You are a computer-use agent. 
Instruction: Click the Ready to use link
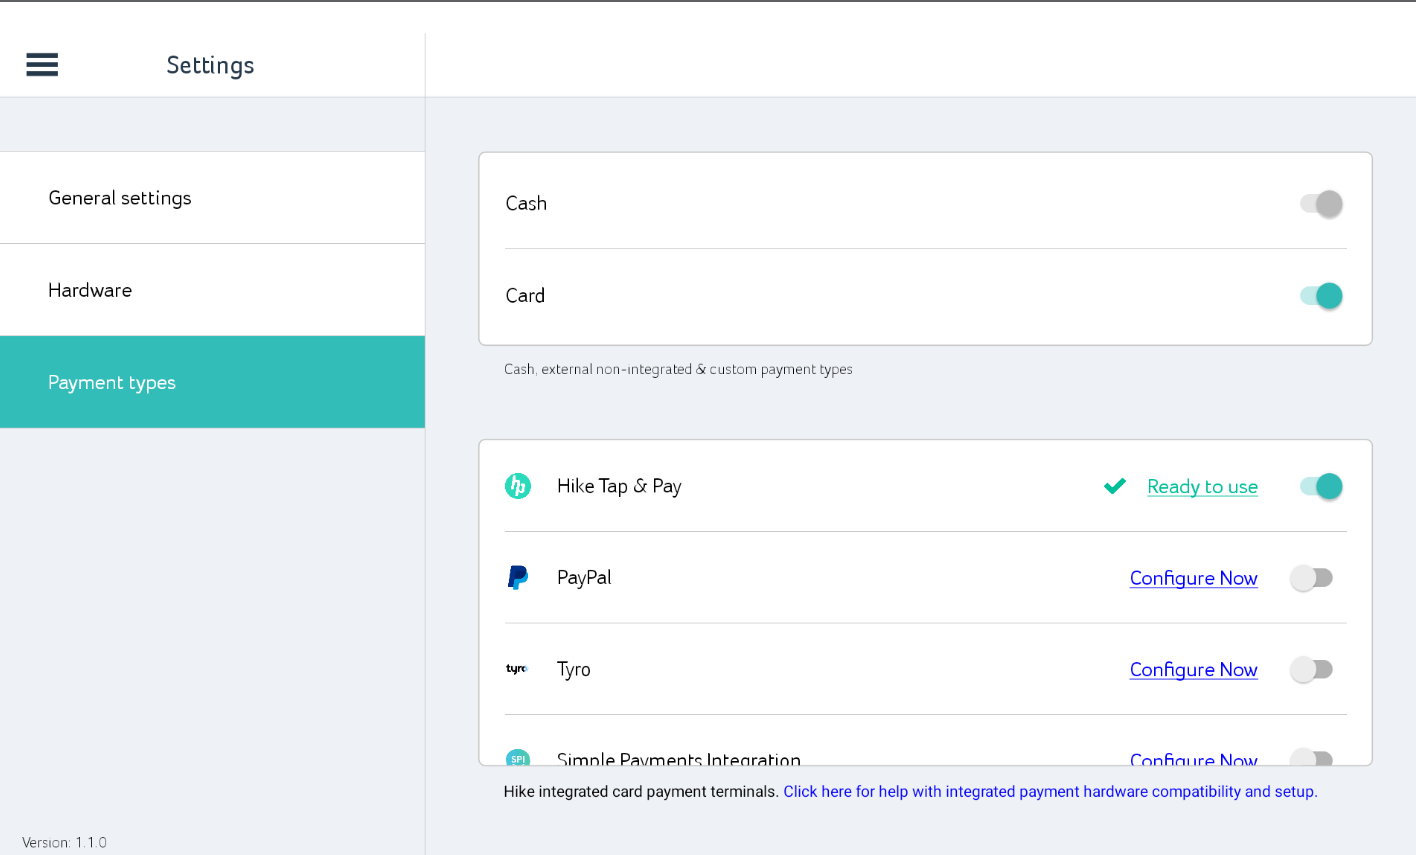1202,487
